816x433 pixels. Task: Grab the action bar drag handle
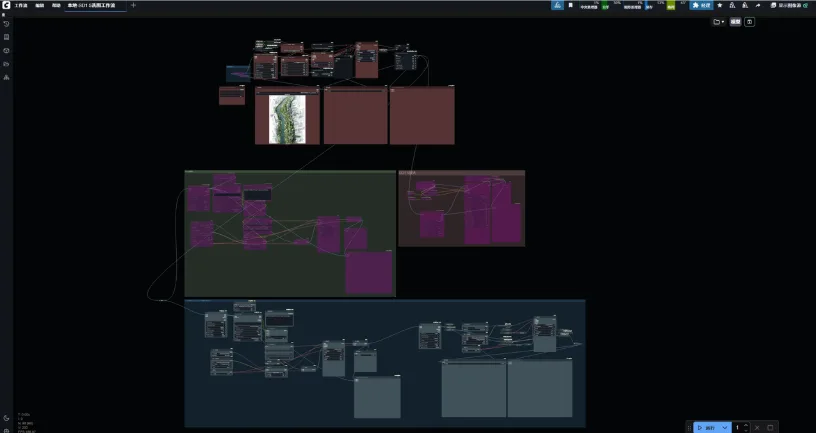point(689,427)
